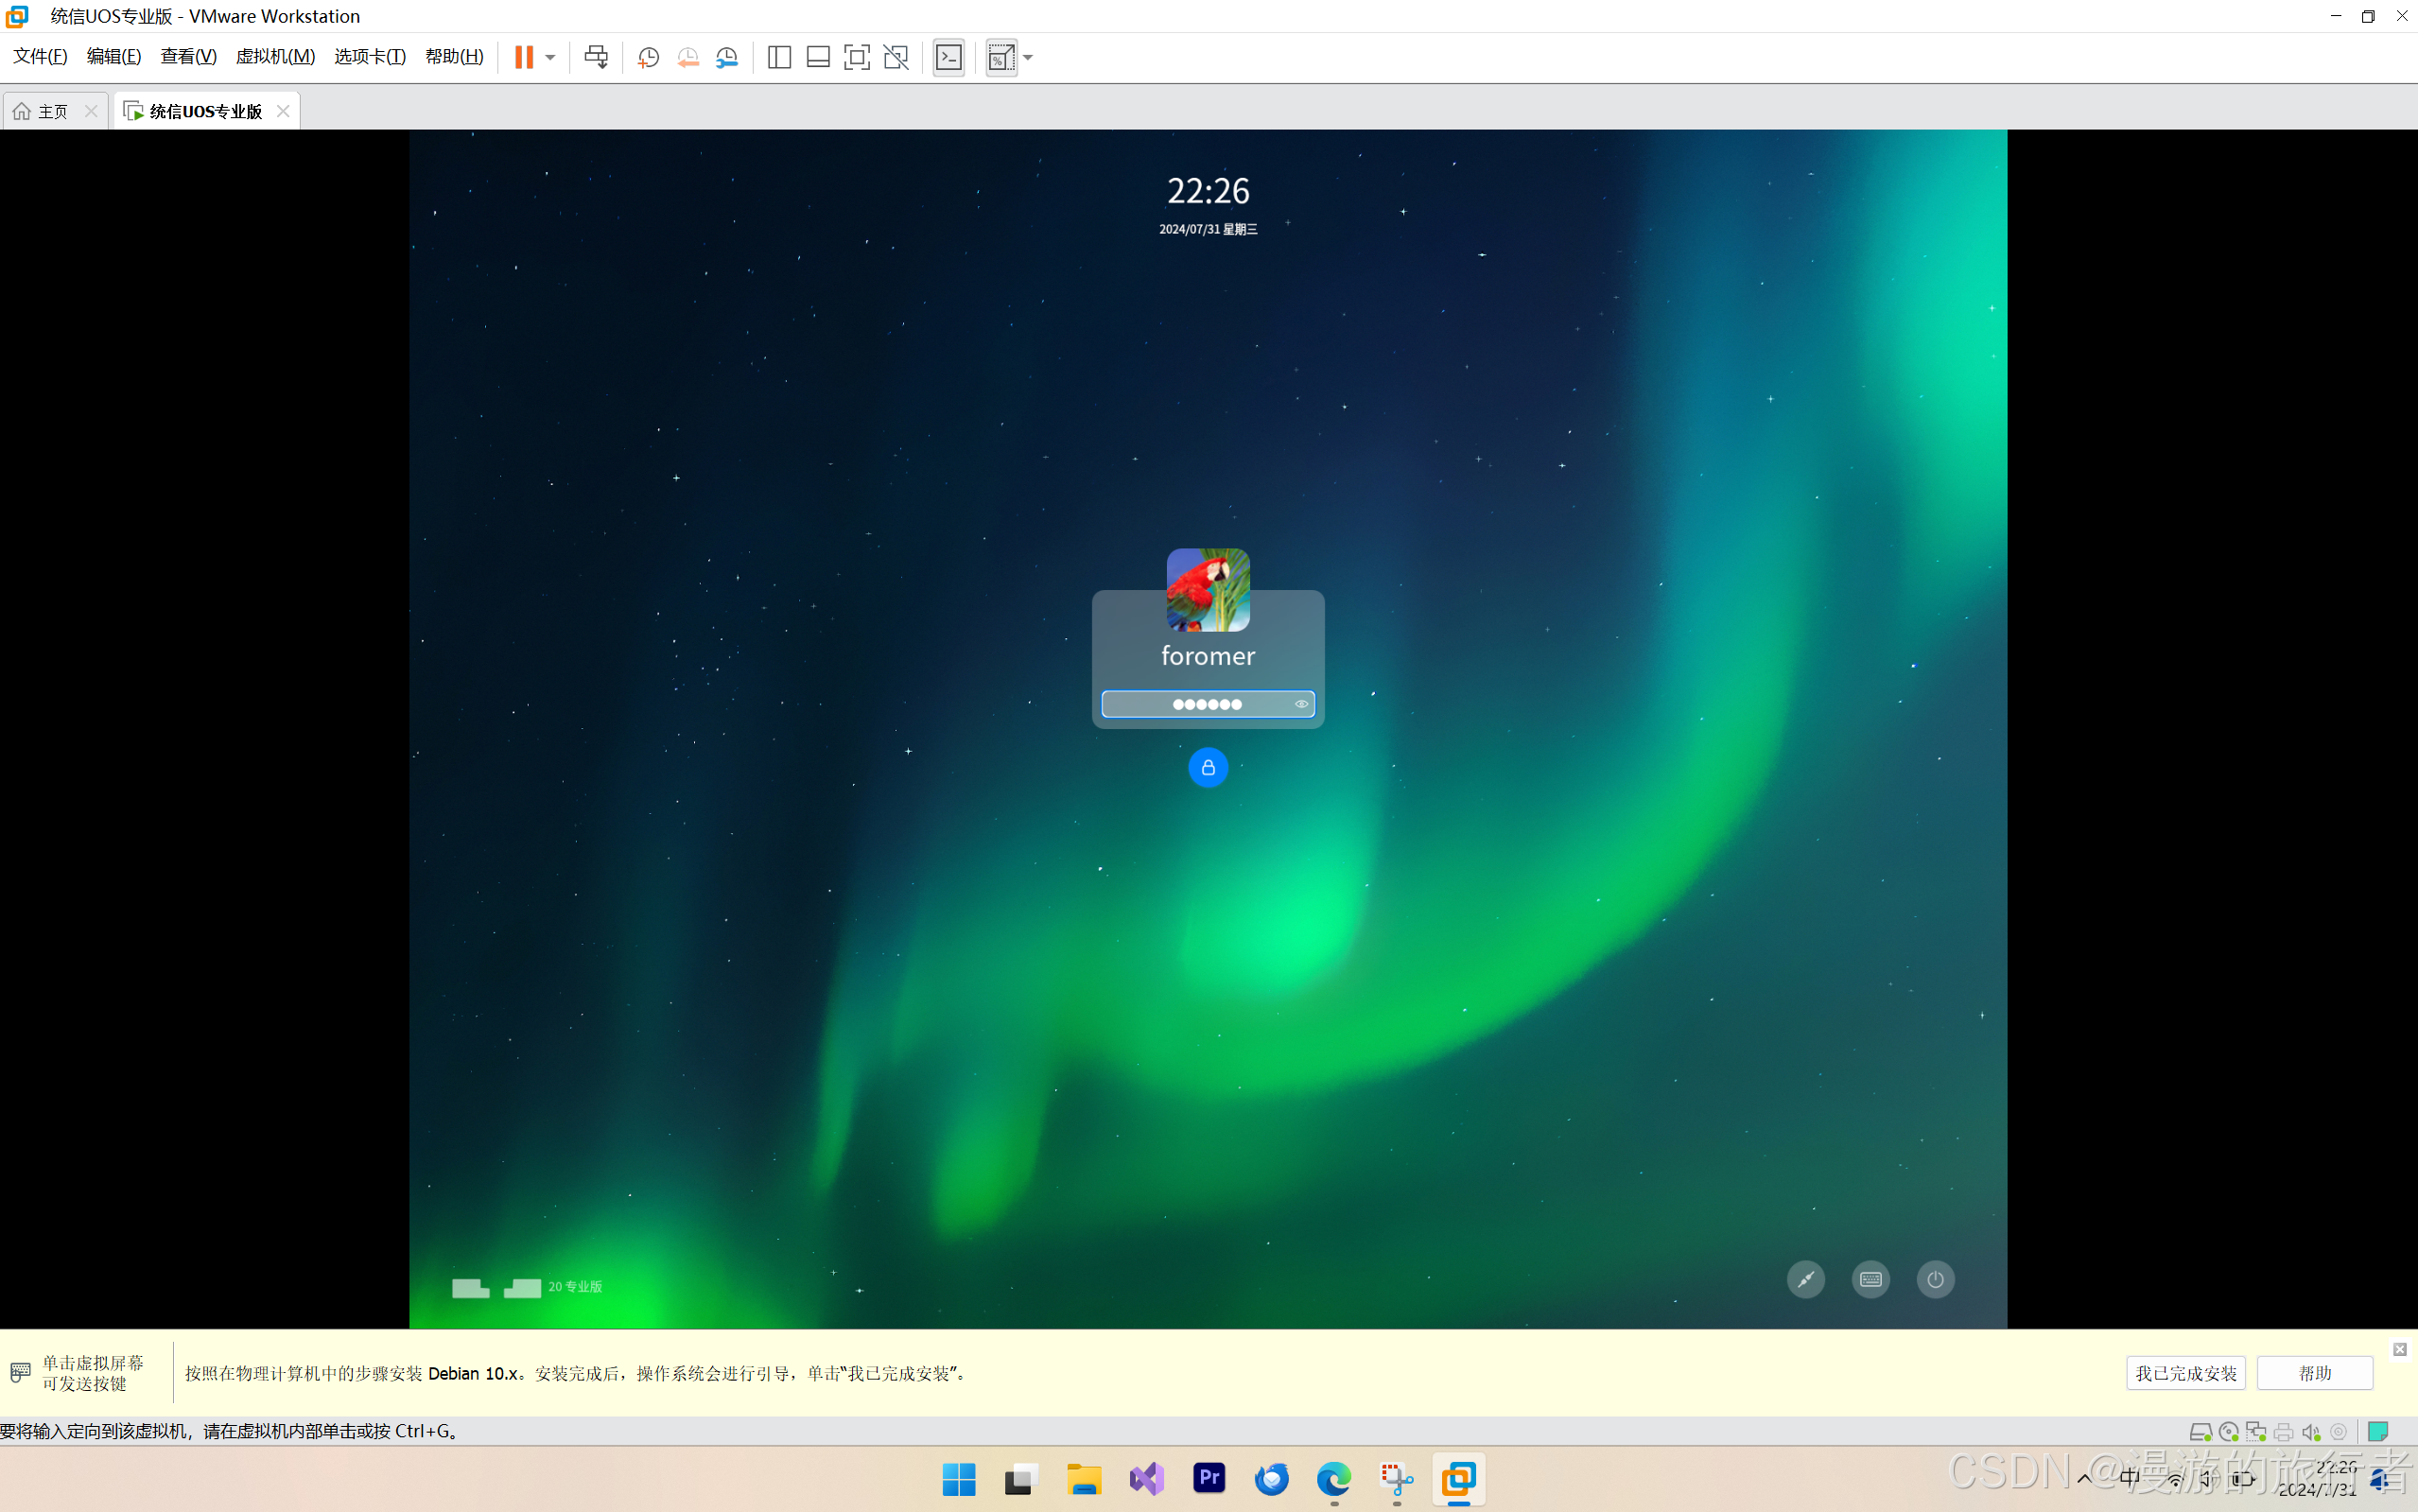
Task: Click the power button on login screen
Action: [1935, 1279]
